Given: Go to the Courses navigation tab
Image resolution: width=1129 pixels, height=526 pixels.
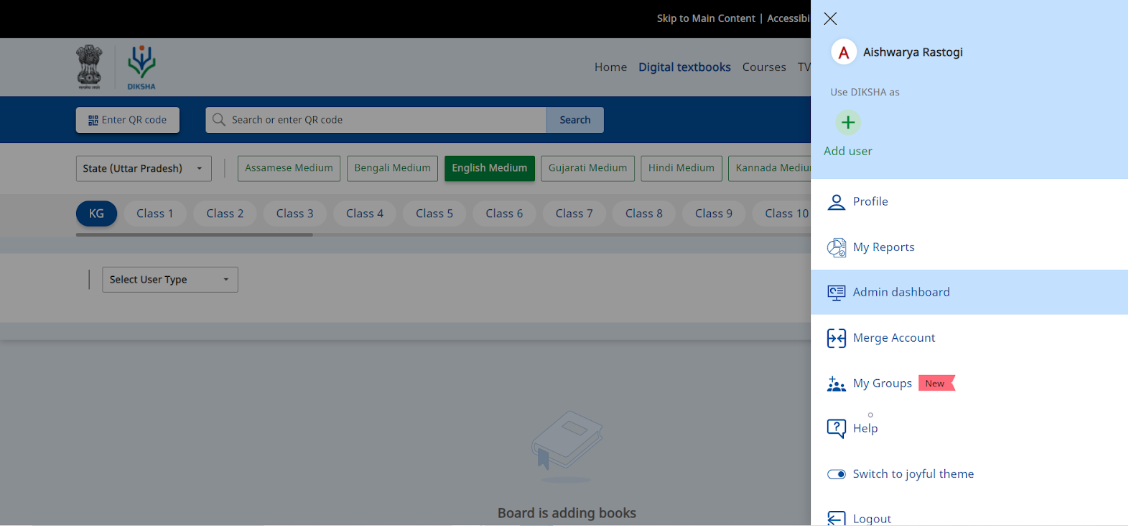Looking at the screenshot, I should coord(764,67).
